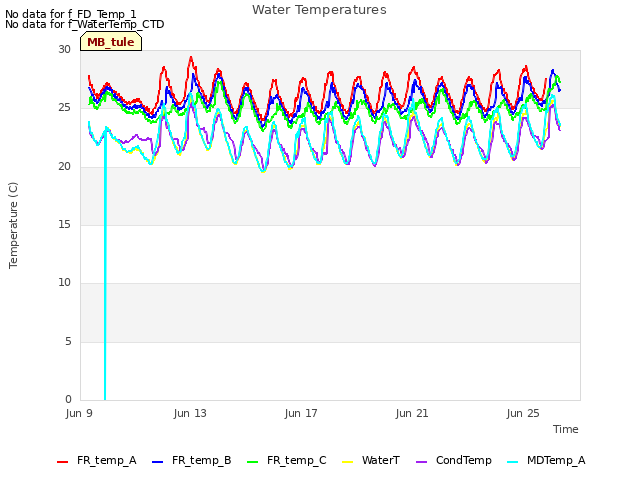The image size is (640, 480).
Task: Click the 10 y-axis tick label
Action: coord(64,282)
